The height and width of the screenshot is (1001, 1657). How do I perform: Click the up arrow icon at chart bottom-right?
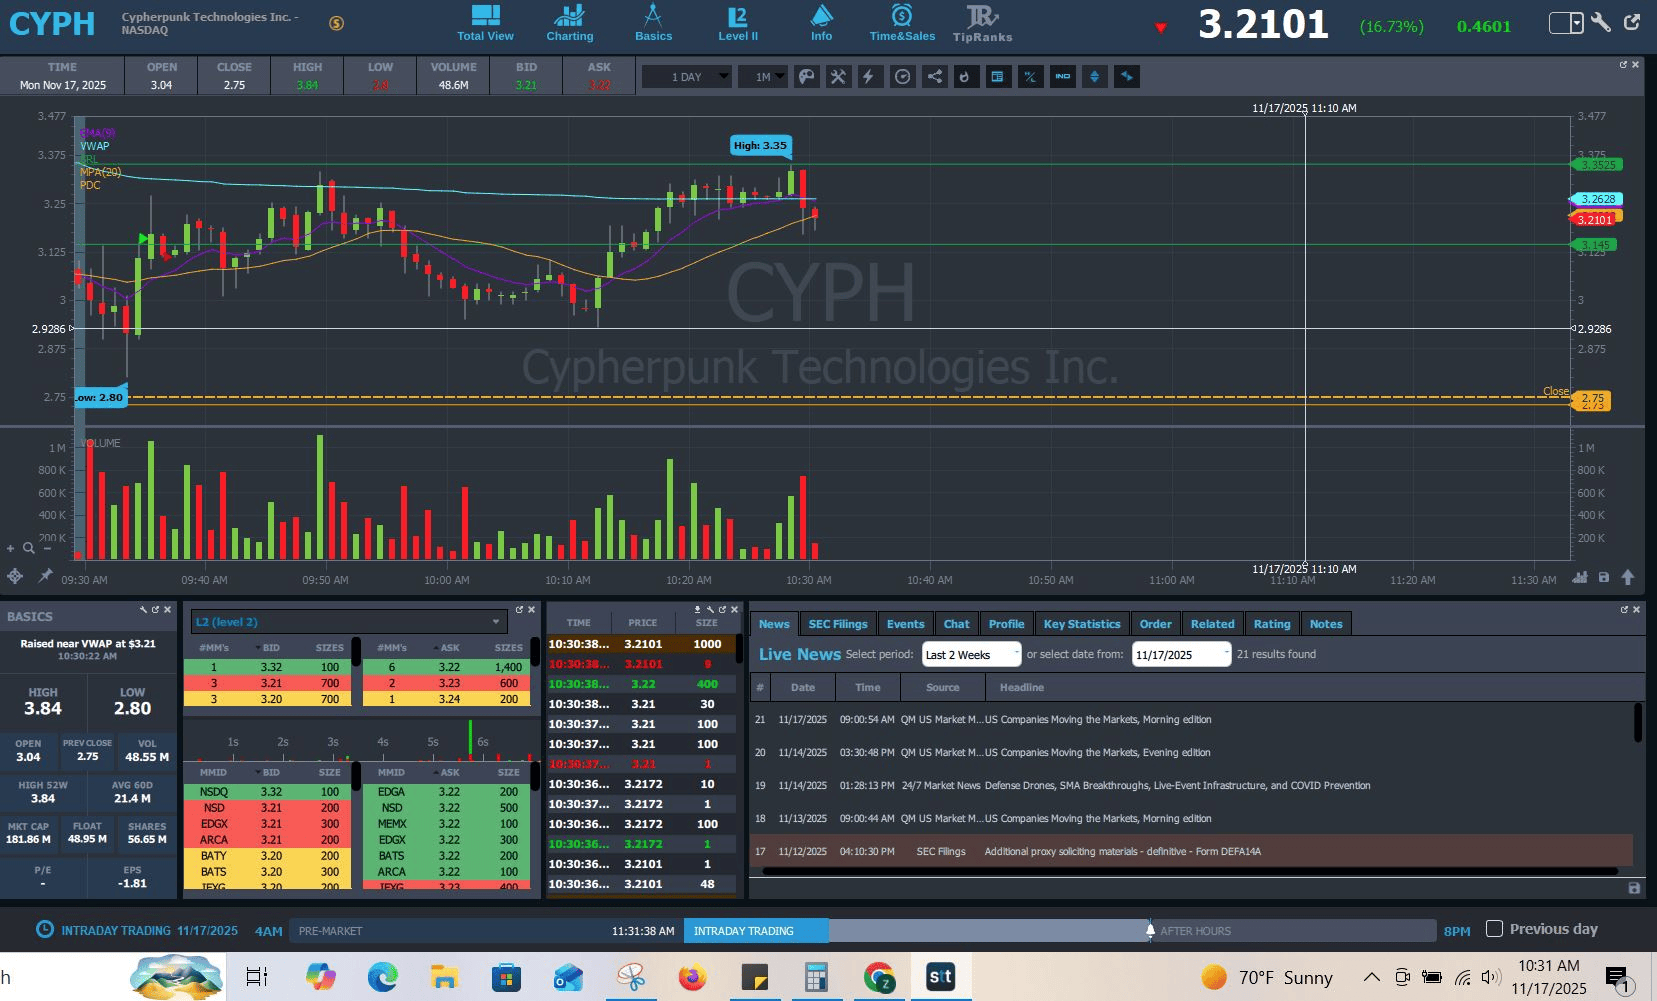click(1628, 577)
